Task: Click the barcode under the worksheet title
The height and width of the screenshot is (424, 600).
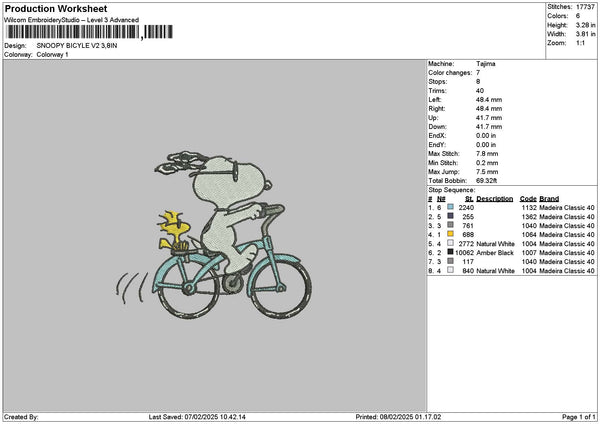Action: (x=89, y=32)
